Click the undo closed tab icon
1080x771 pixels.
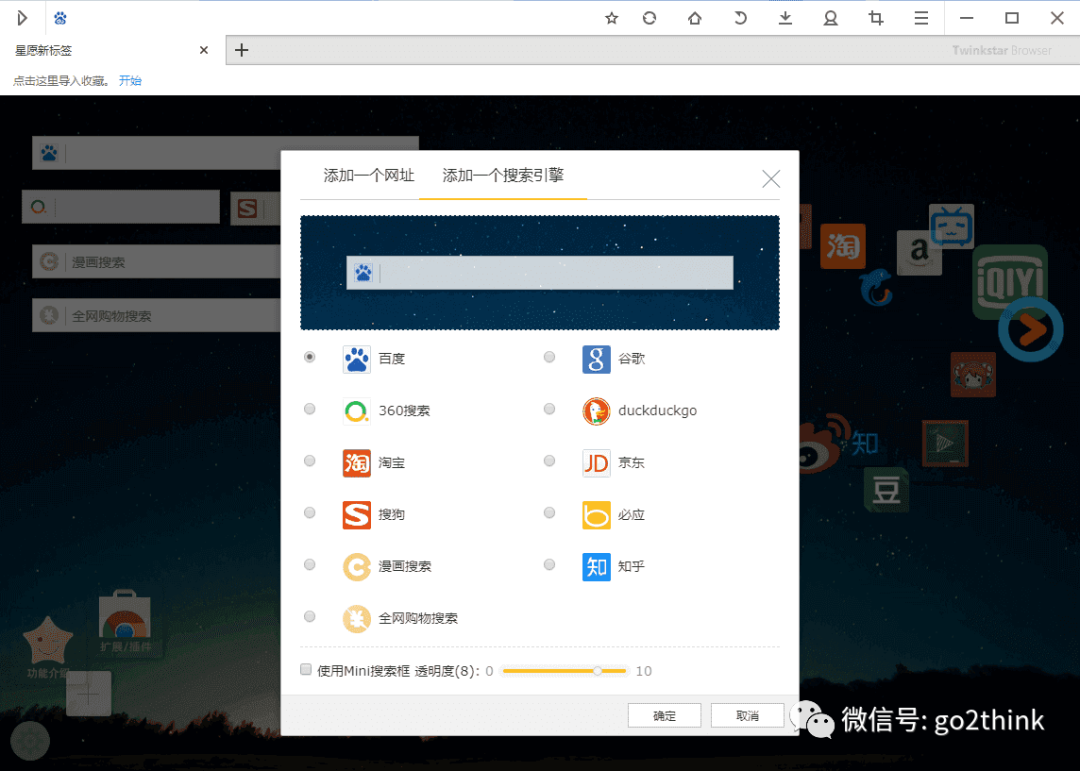click(x=740, y=19)
